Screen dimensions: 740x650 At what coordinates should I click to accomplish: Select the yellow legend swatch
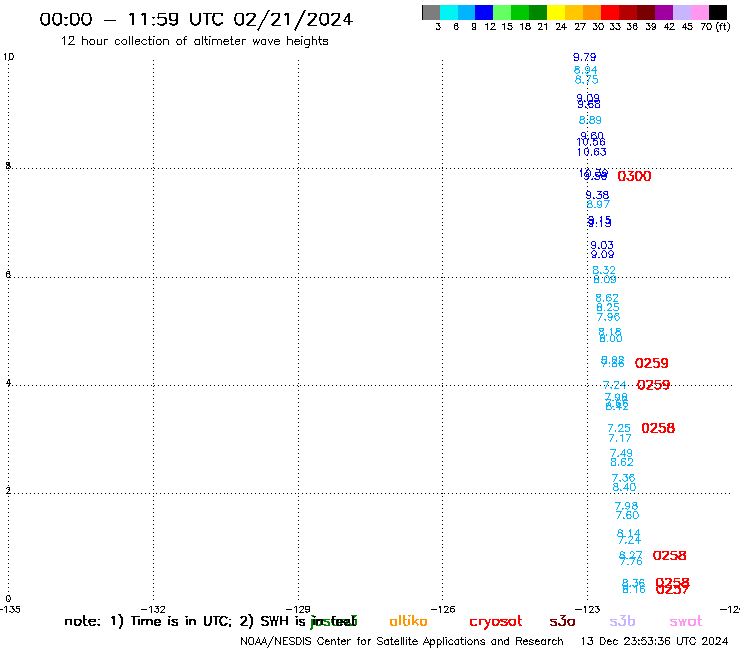pyautogui.click(x=556, y=12)
